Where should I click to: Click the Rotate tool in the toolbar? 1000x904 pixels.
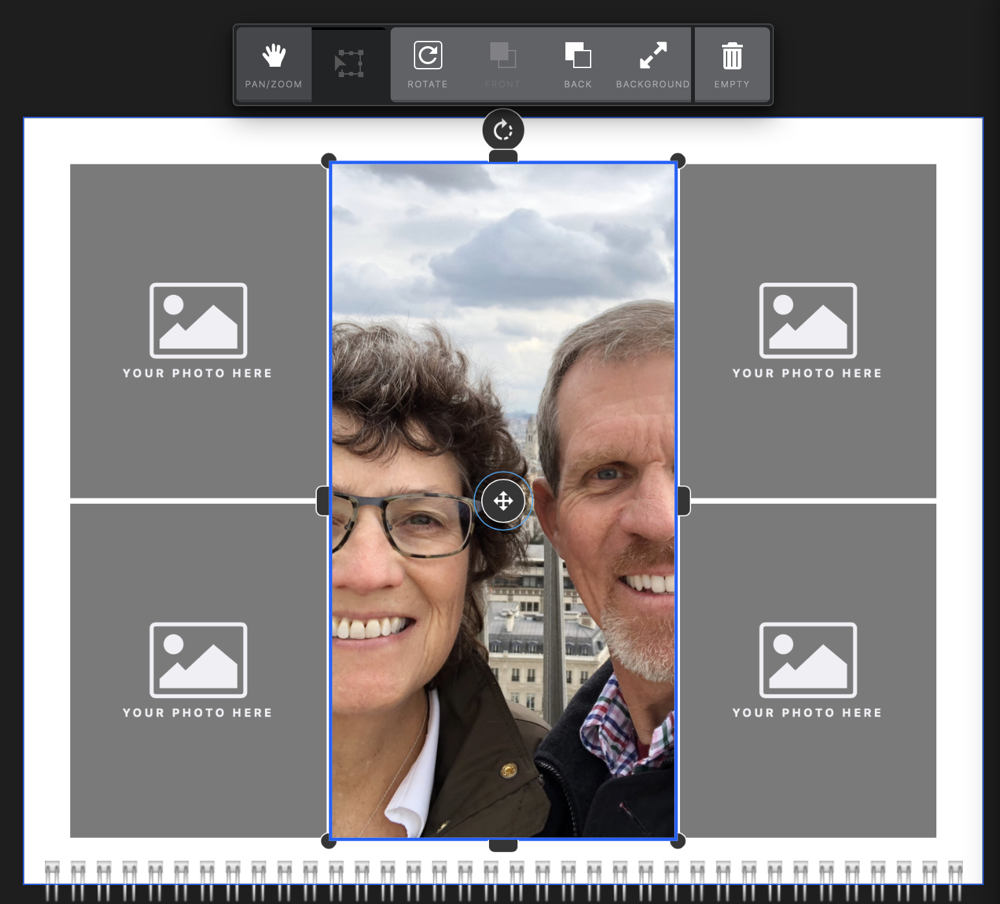pos(427,65)
